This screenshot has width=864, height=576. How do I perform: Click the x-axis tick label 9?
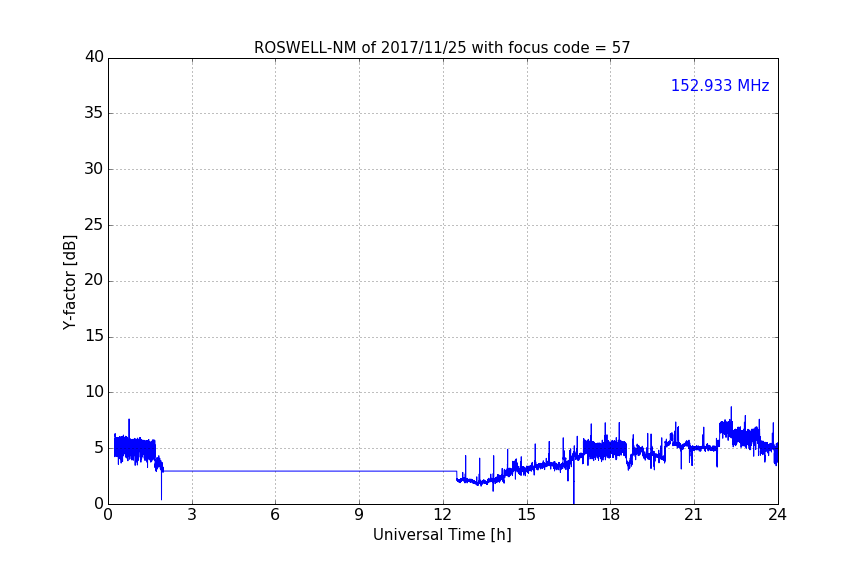coord(359,515)
